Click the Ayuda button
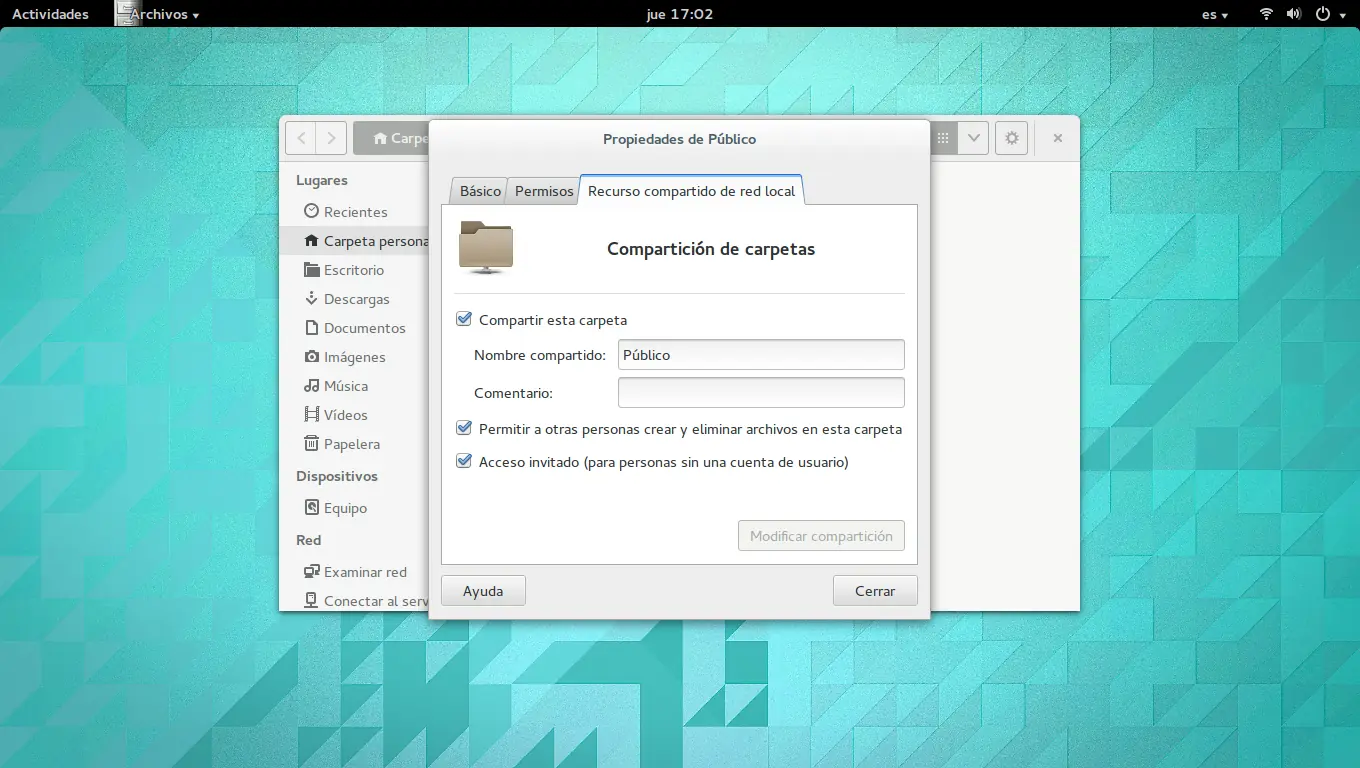 pyautogui.click(x=483, y=591)
